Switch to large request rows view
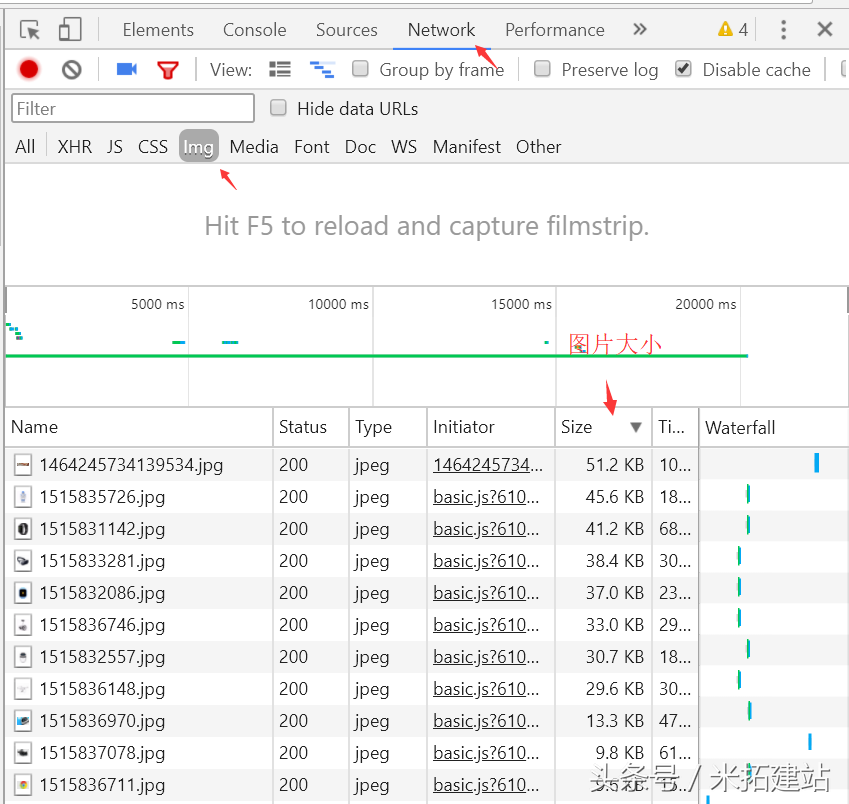 [280, 69]
